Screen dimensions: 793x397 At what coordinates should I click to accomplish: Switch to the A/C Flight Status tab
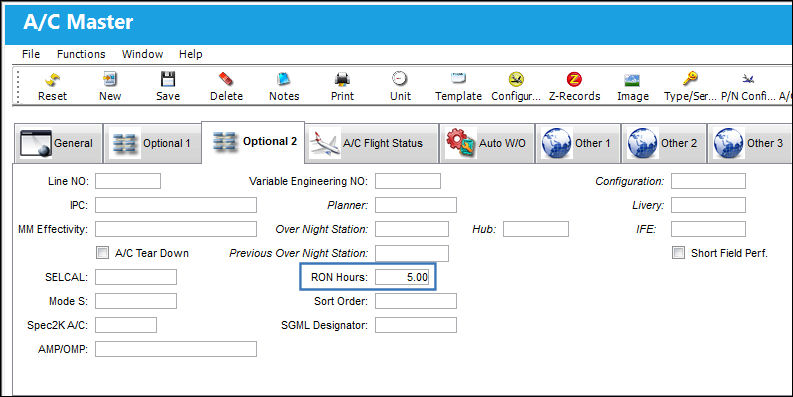[372, 144]
